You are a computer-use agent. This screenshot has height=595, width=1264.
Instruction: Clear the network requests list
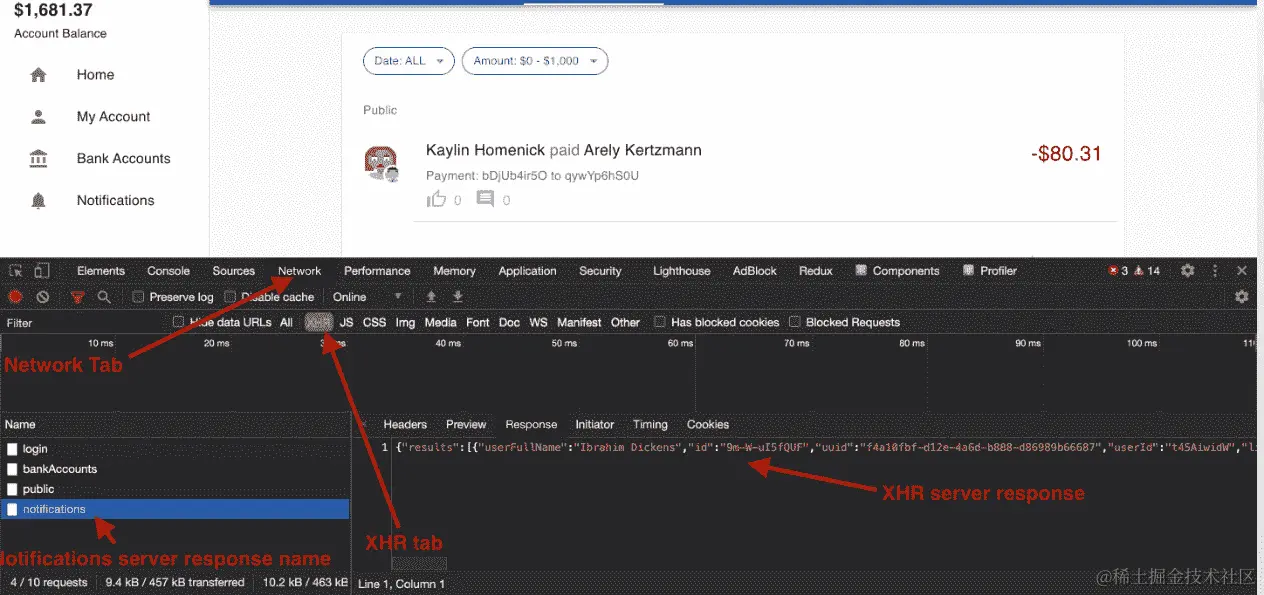(x=41, y=297)
